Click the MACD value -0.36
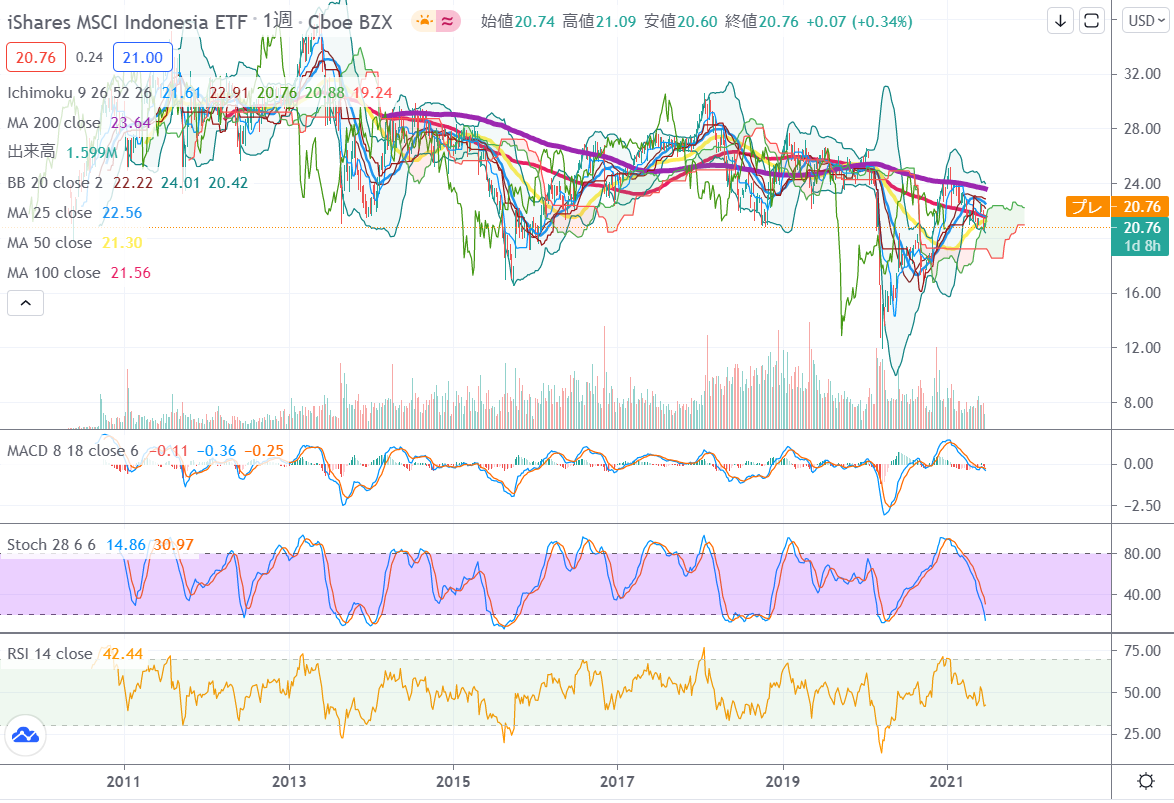 tap(216, 451)
